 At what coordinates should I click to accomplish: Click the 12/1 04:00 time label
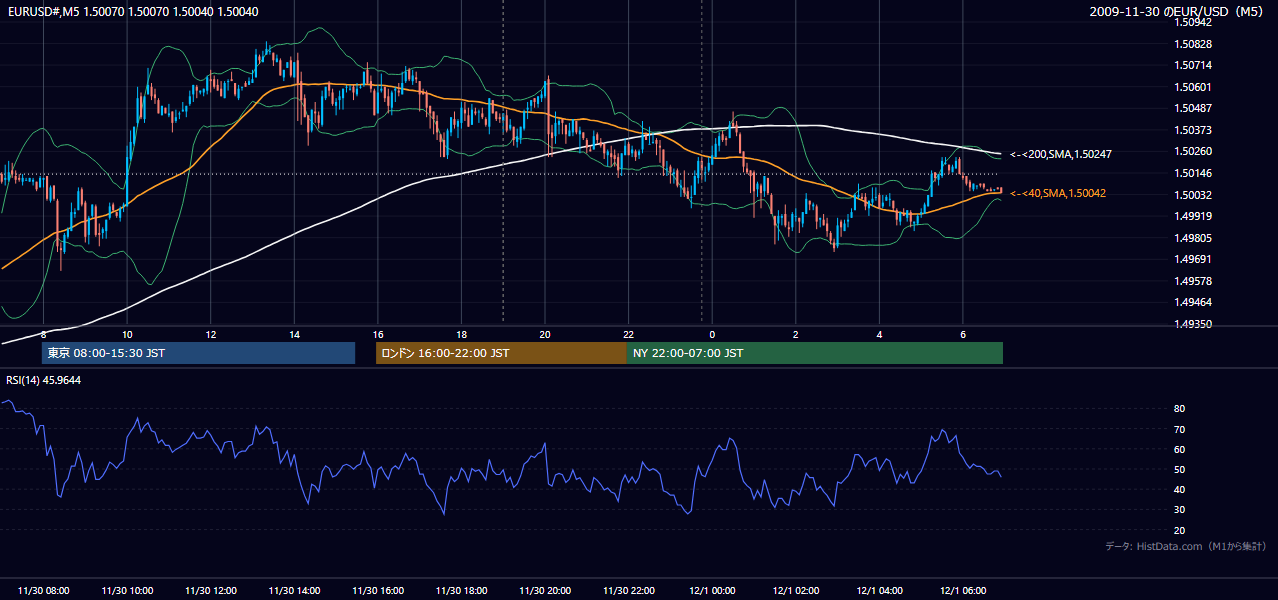(x=879, y=591)
